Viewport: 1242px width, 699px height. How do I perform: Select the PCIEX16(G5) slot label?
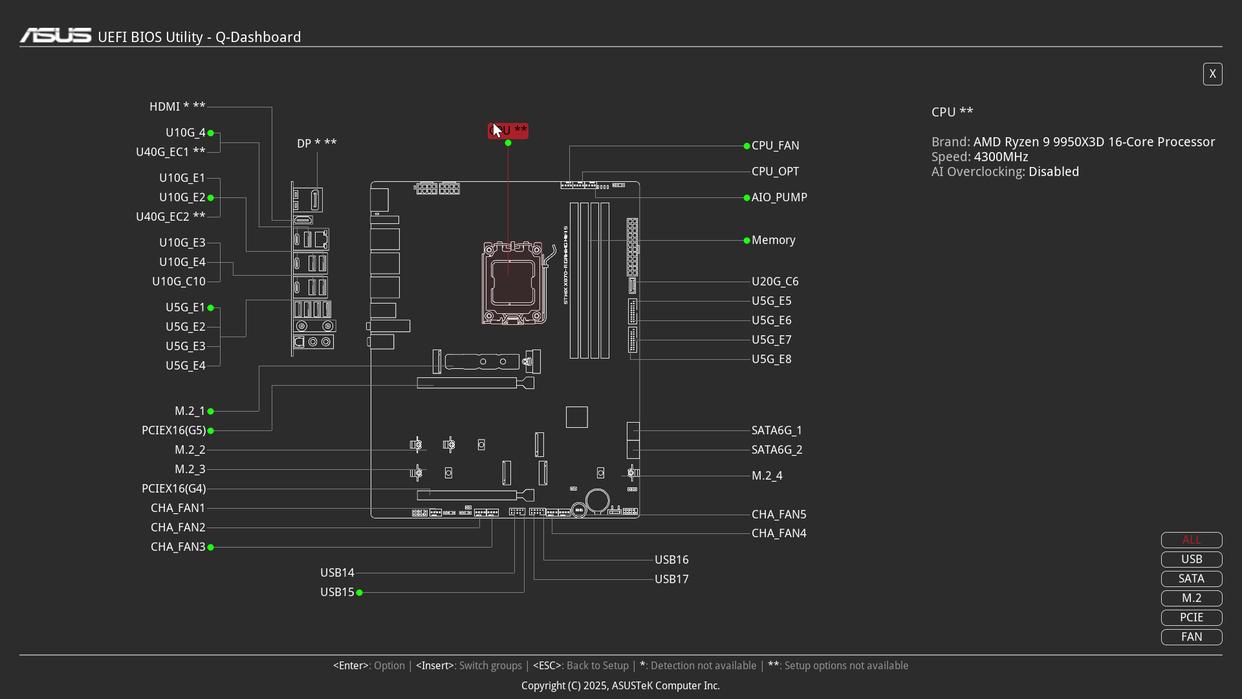pos(174,431)
